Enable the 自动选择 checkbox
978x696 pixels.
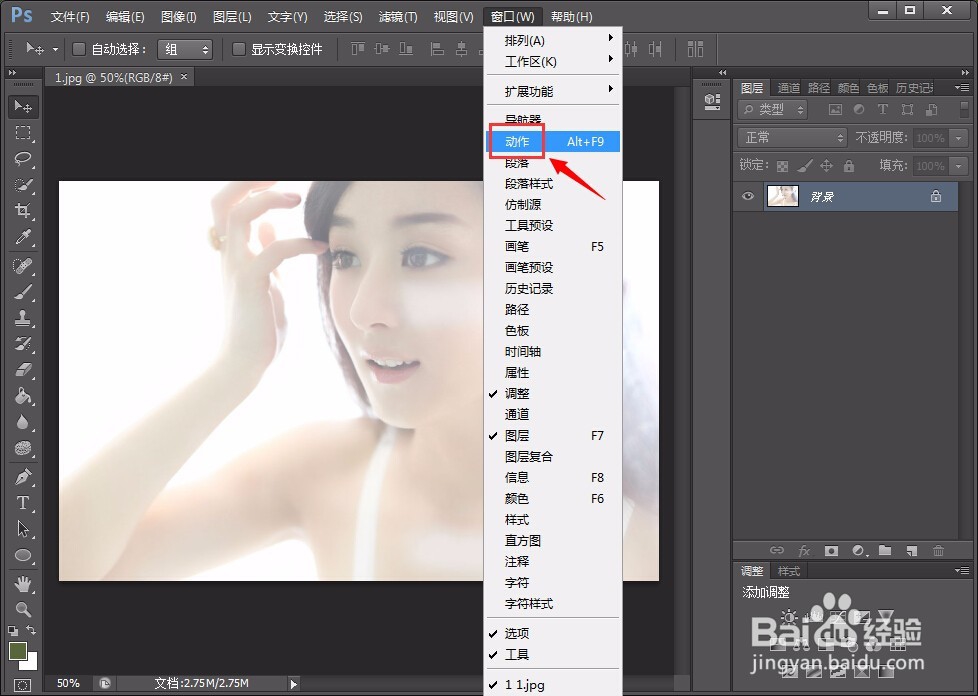click(x=79, y=49)
